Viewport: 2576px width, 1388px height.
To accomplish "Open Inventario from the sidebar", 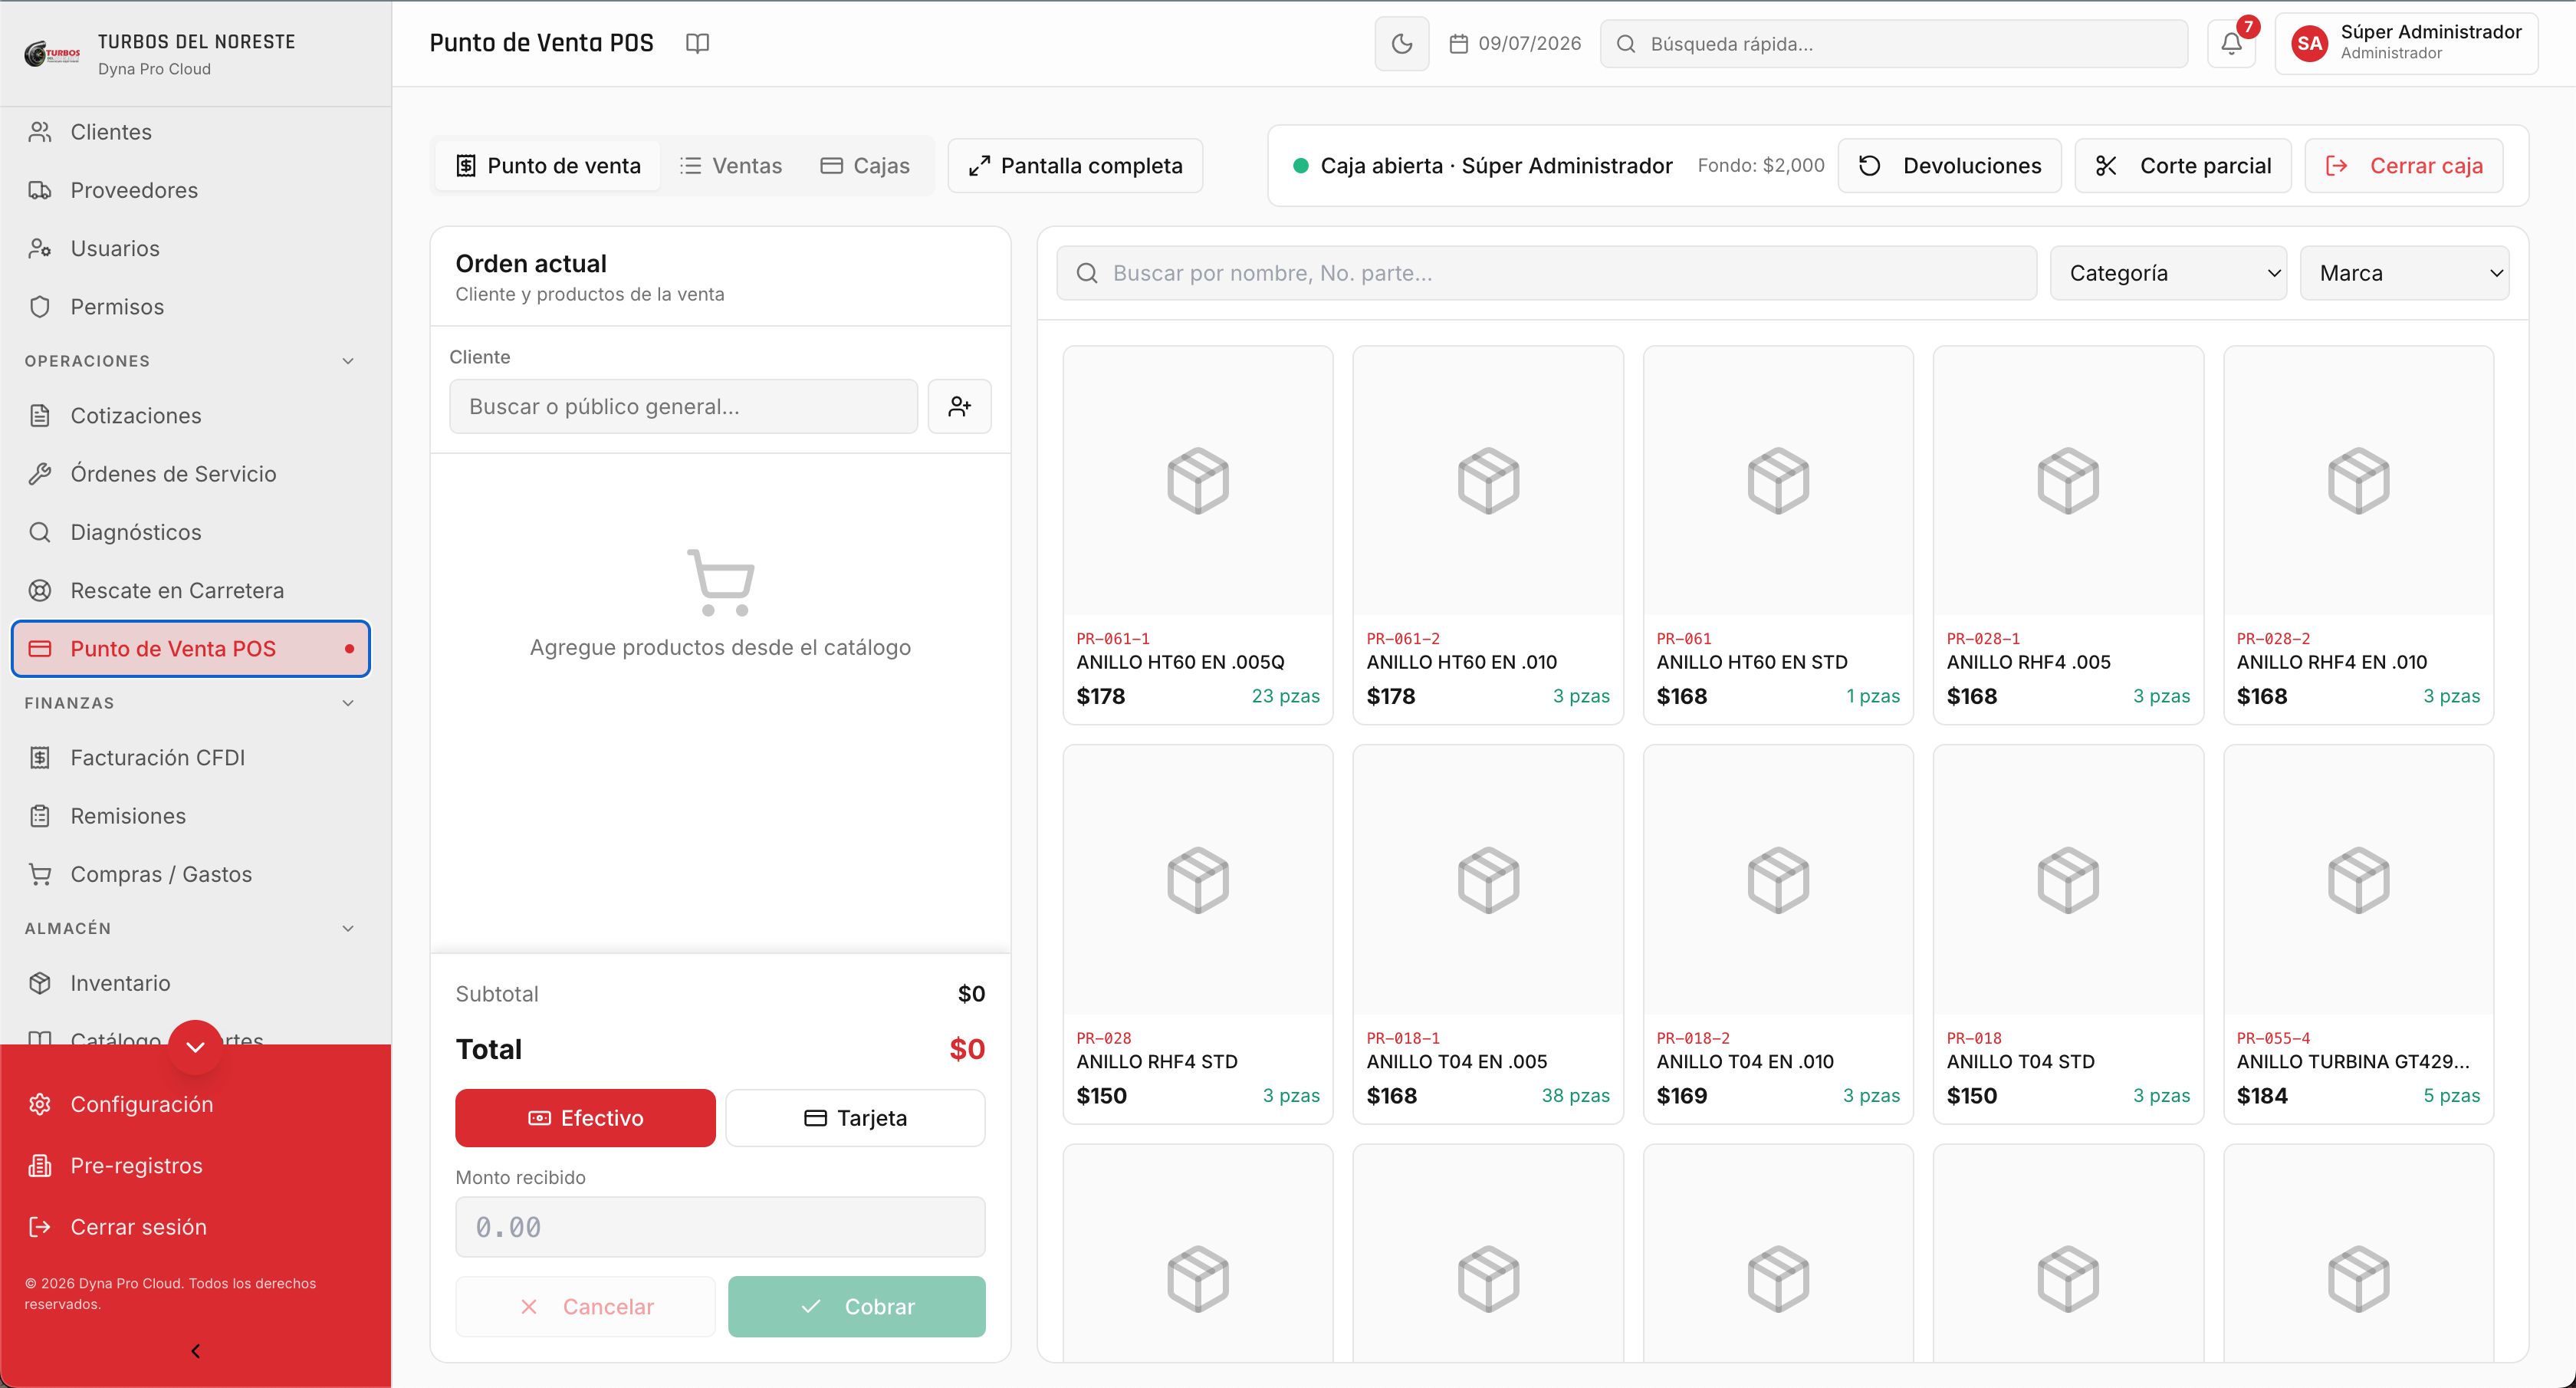I will [191, 983].
